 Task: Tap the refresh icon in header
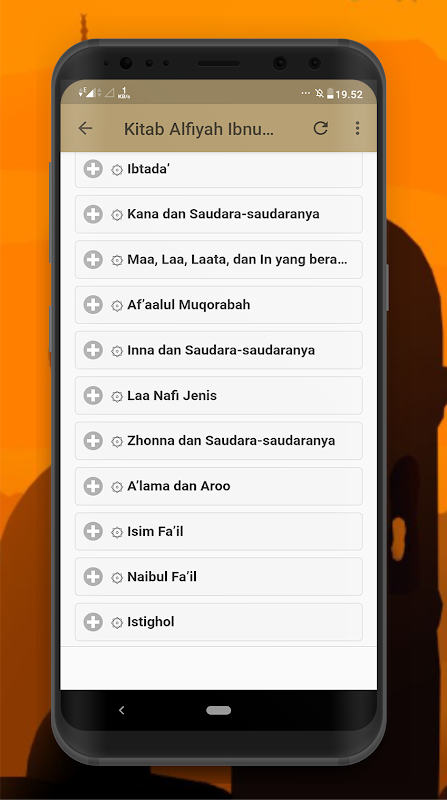coord(320,128)
